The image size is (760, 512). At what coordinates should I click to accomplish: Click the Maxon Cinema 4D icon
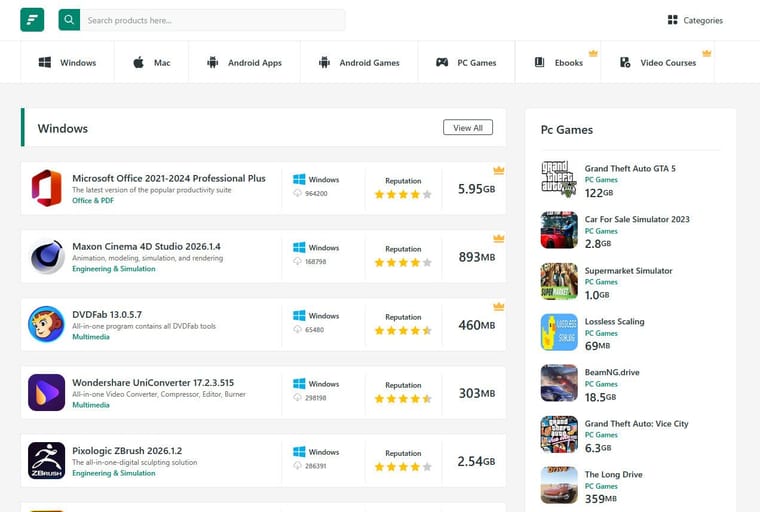(x=47, y=257)
